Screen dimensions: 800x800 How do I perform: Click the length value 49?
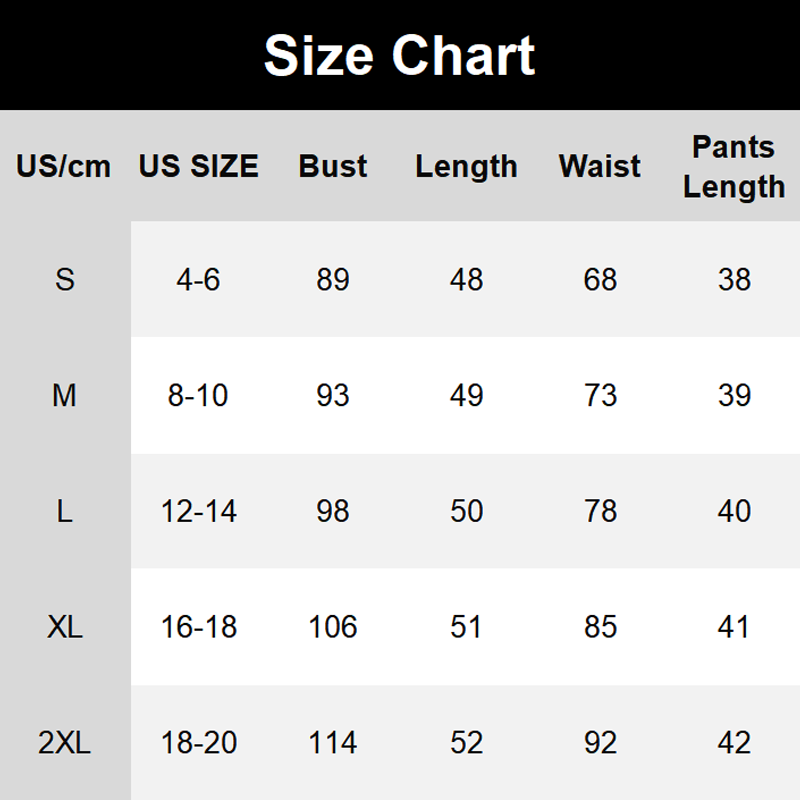(x=466, y=395)
